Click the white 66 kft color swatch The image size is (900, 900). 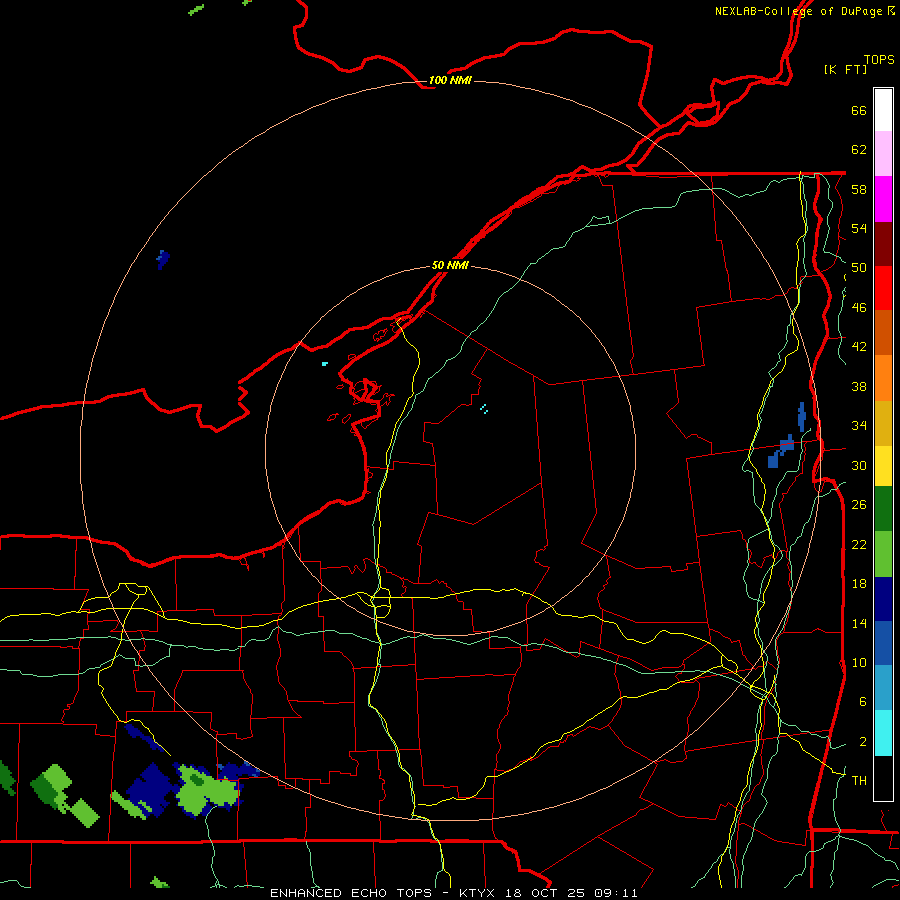[x=883, y=110]
